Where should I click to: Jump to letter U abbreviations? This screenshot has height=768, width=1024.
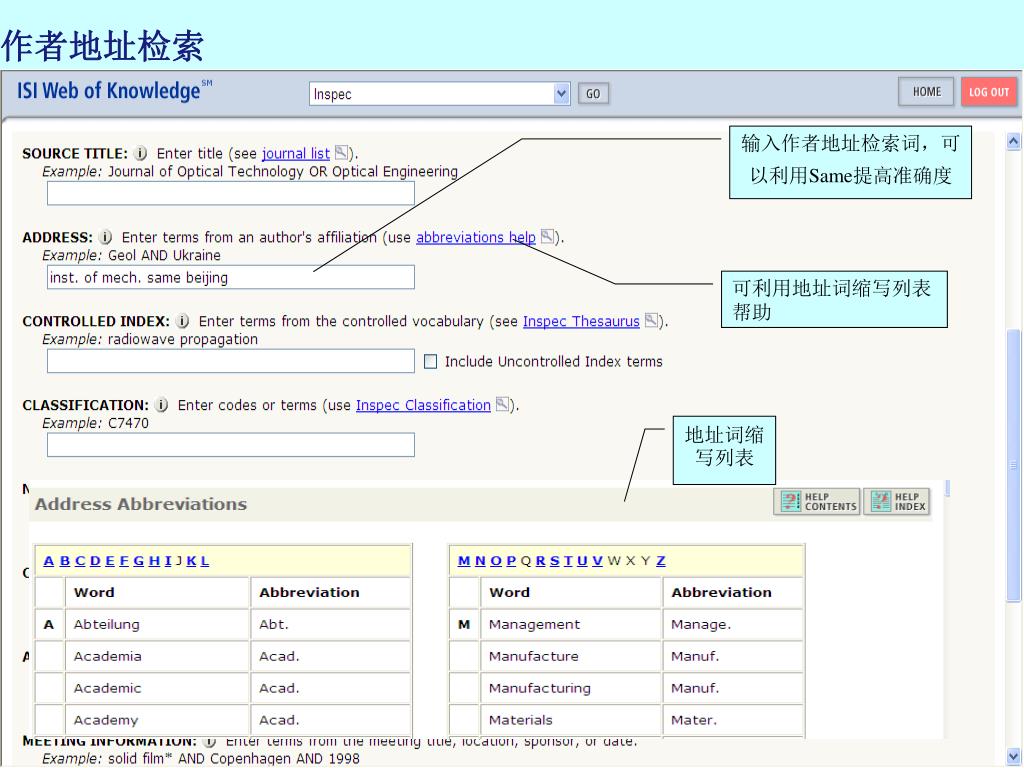[x=583, y=561]
